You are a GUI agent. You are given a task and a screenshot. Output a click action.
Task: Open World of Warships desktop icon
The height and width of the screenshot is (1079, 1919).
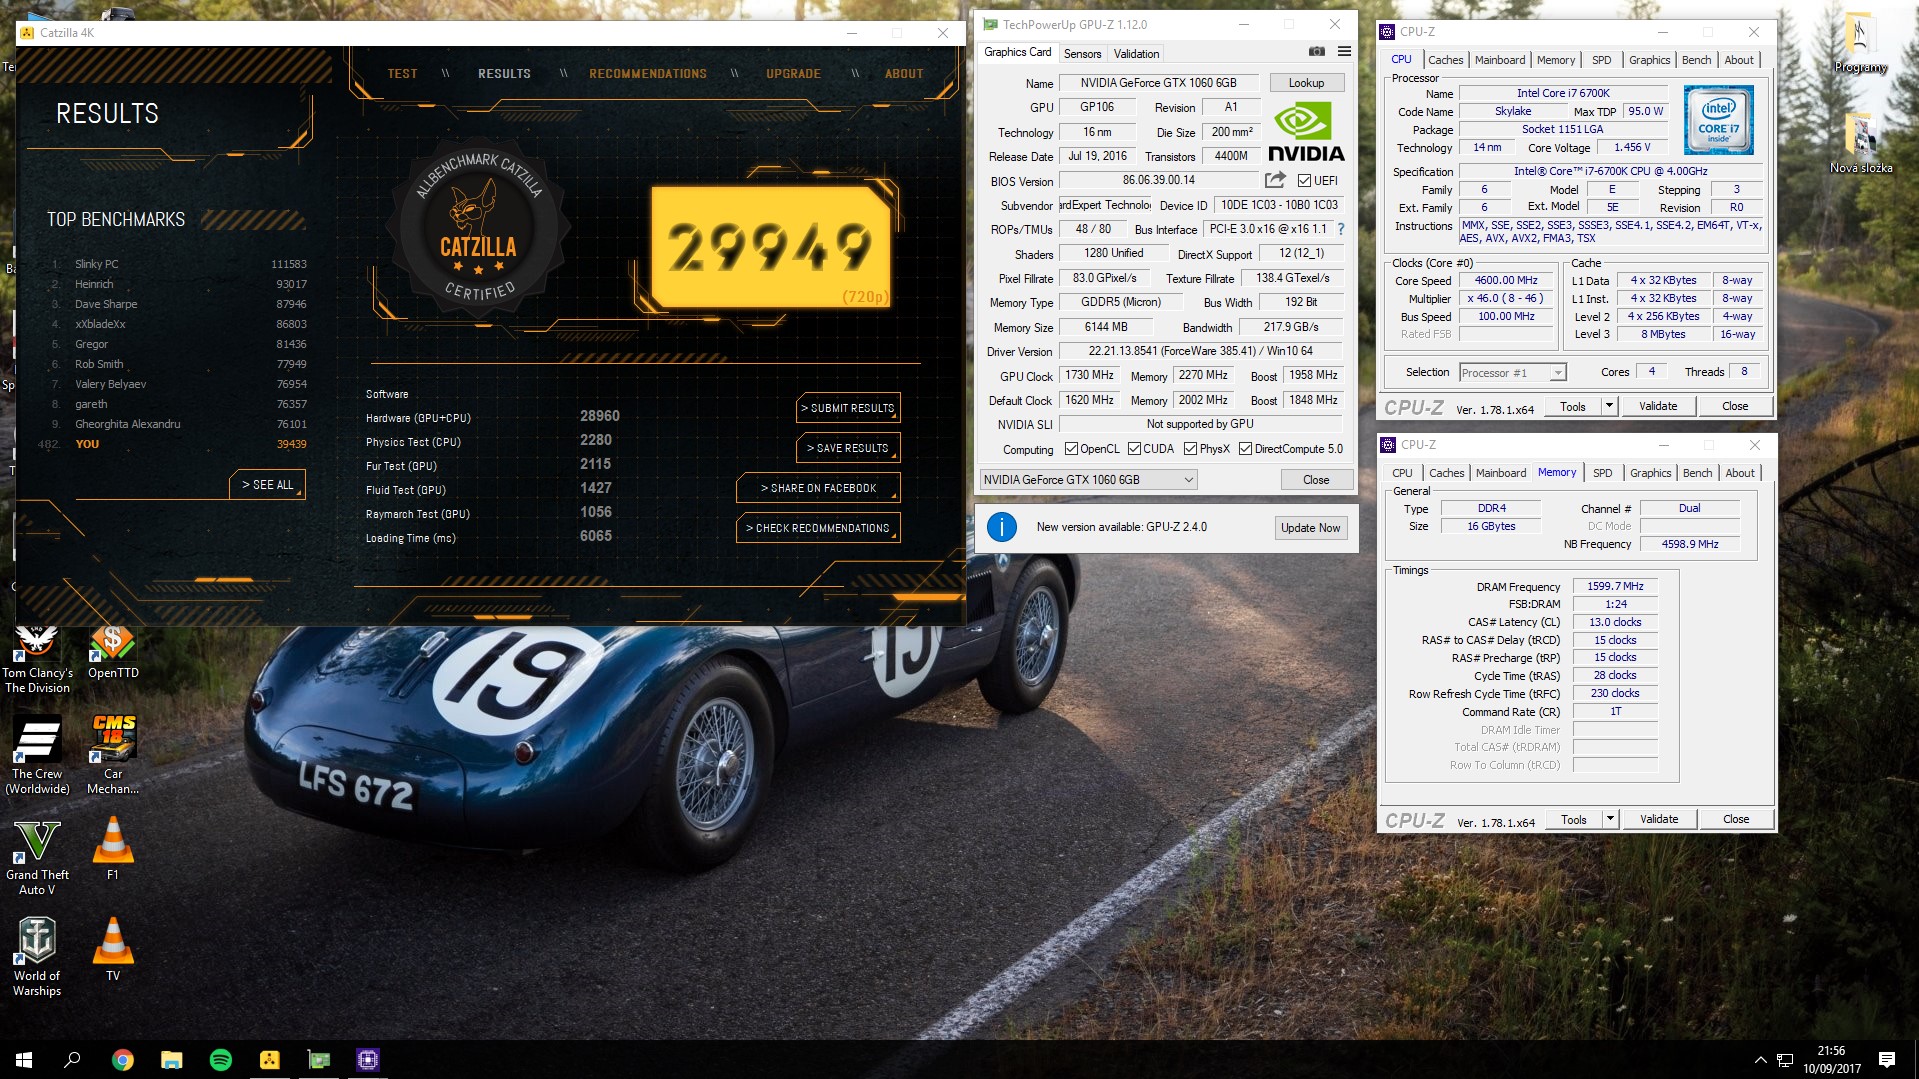tap(37, 958)
